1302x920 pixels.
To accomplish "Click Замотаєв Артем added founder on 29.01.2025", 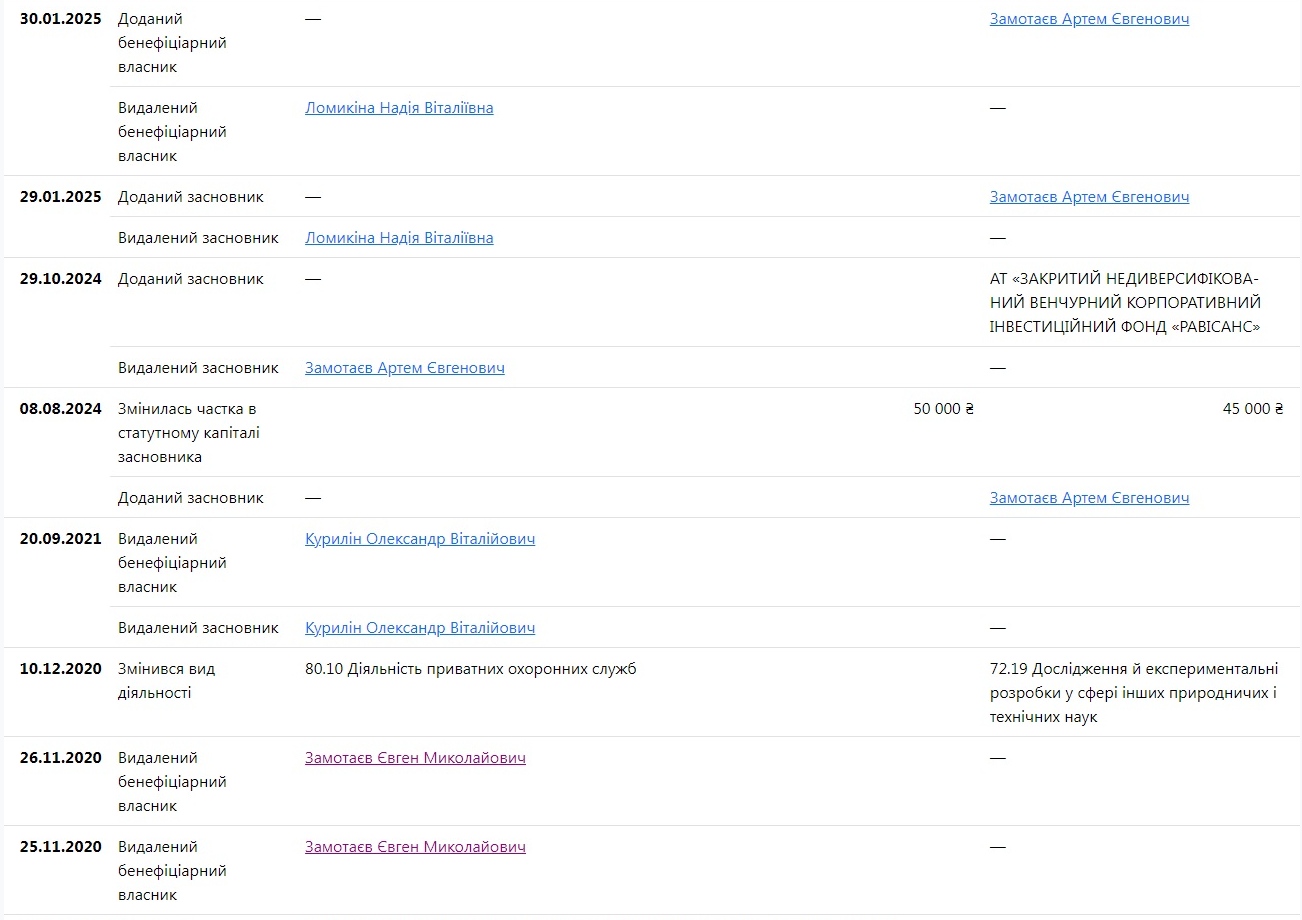I will coord(1089,197).
